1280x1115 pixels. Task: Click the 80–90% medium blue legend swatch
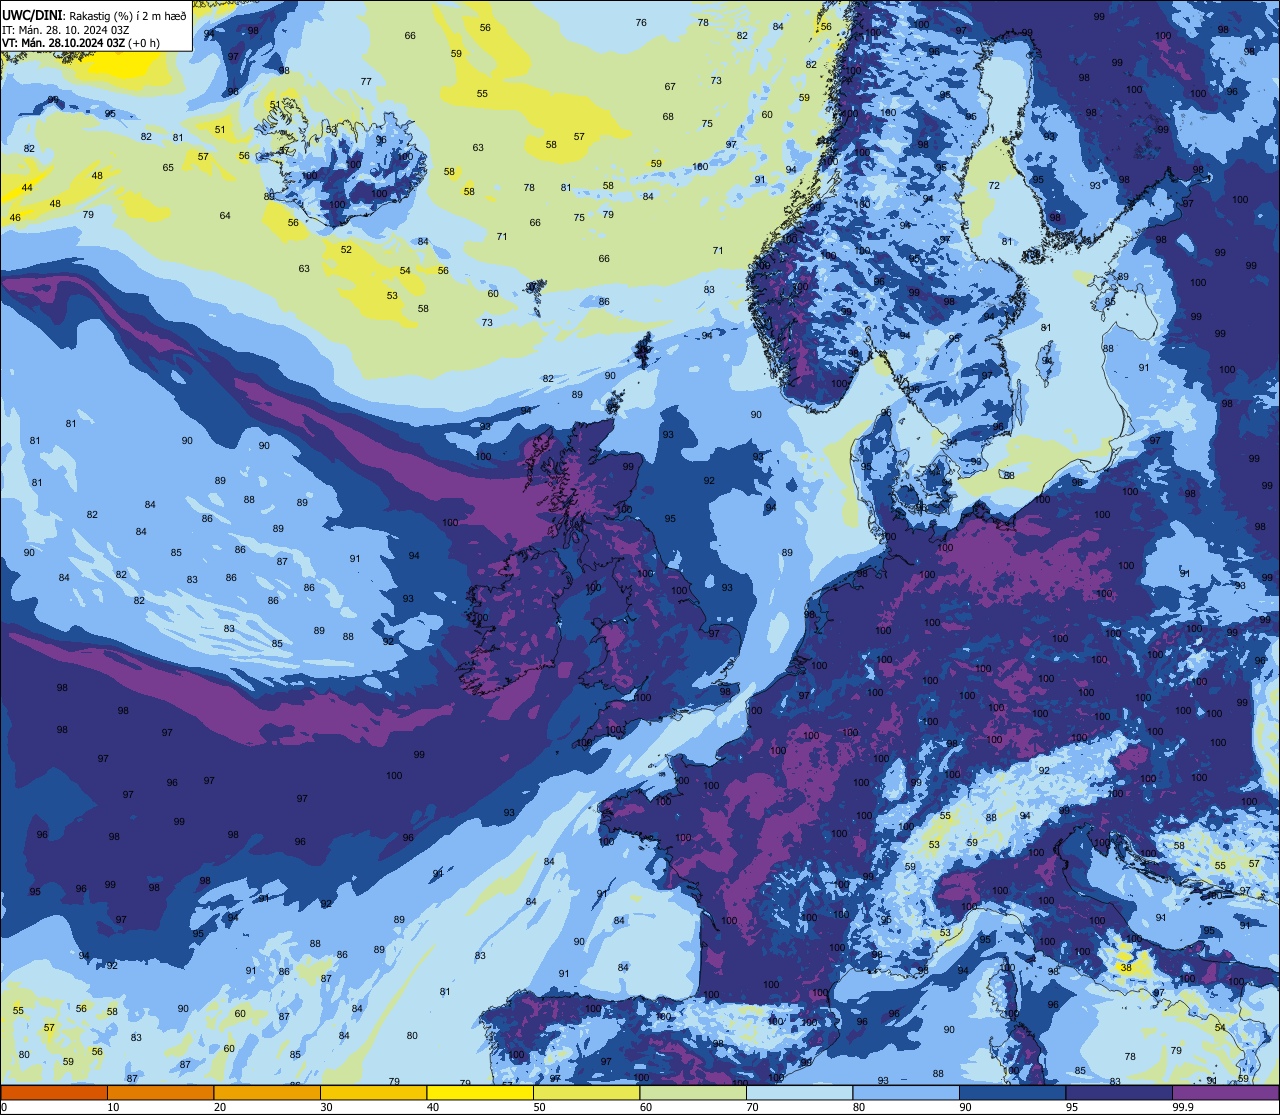coord(906,1092)
